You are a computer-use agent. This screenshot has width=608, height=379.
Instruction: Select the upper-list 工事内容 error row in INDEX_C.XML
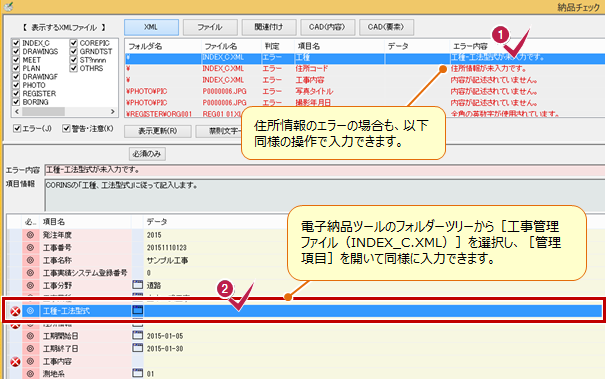tap(364, 80)
